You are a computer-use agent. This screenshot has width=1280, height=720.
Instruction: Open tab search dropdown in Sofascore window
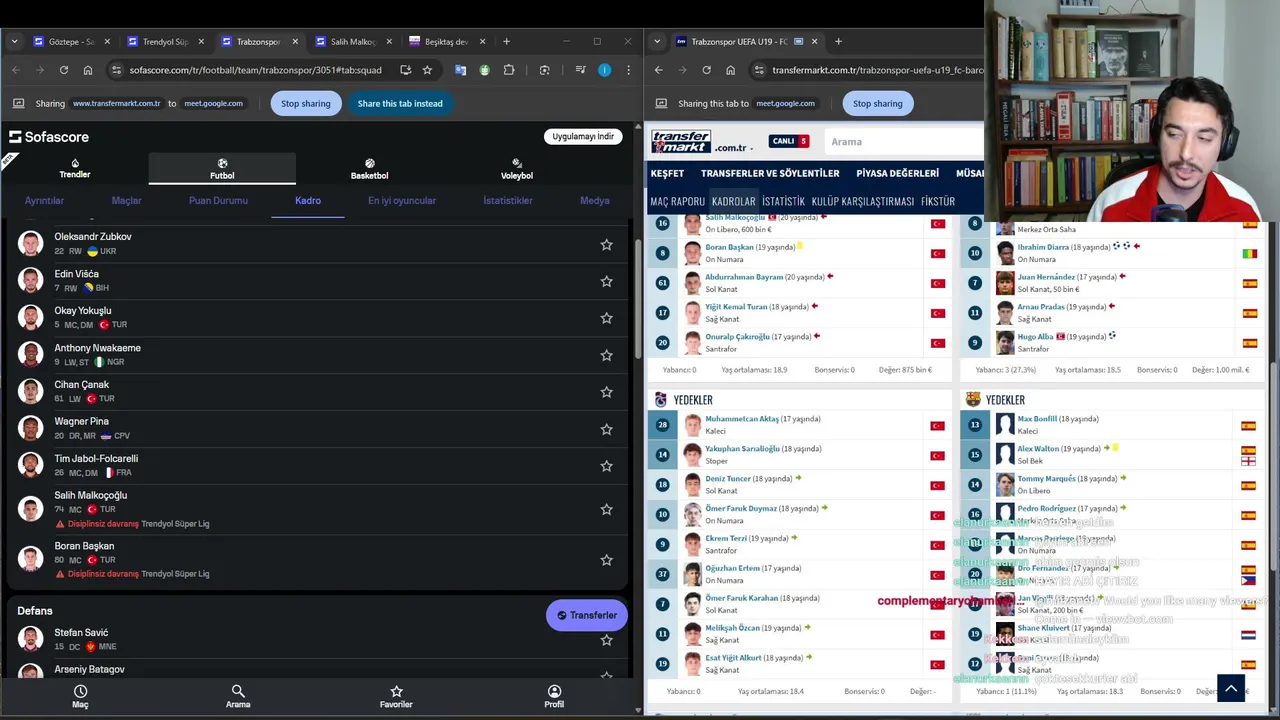tap(14, 42)
